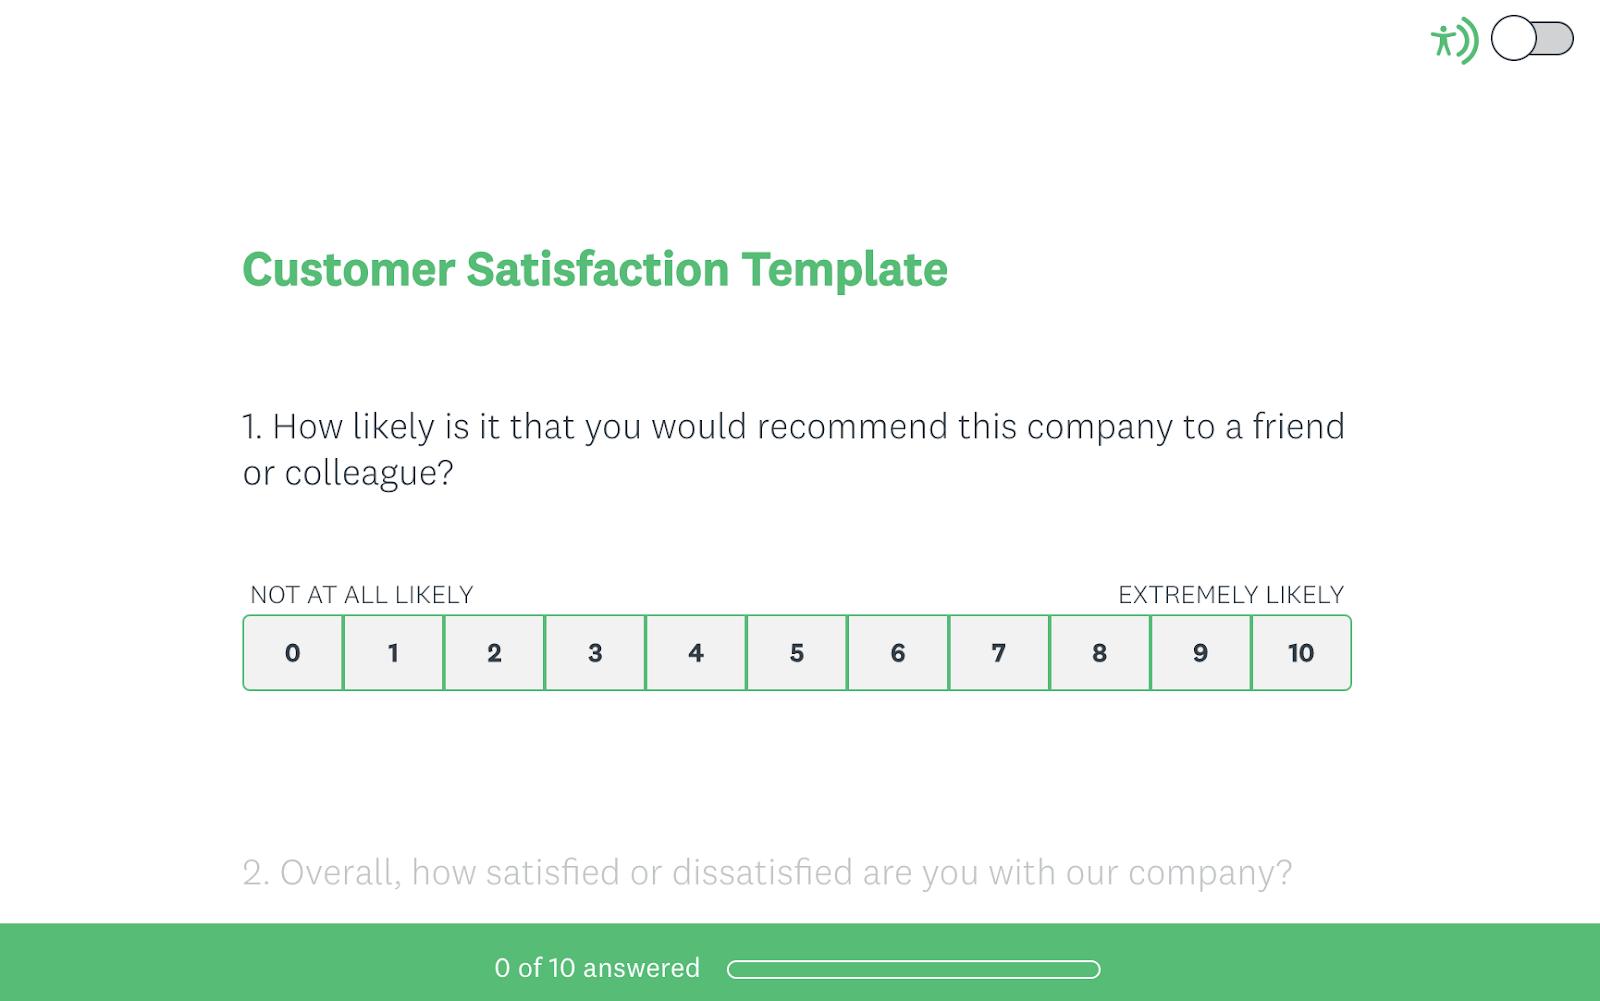Image resolution: width=1600 pixels, height=1001 pixels.
Task: Pick rating 3 on the likelihood scale
Action: (596, 653)
